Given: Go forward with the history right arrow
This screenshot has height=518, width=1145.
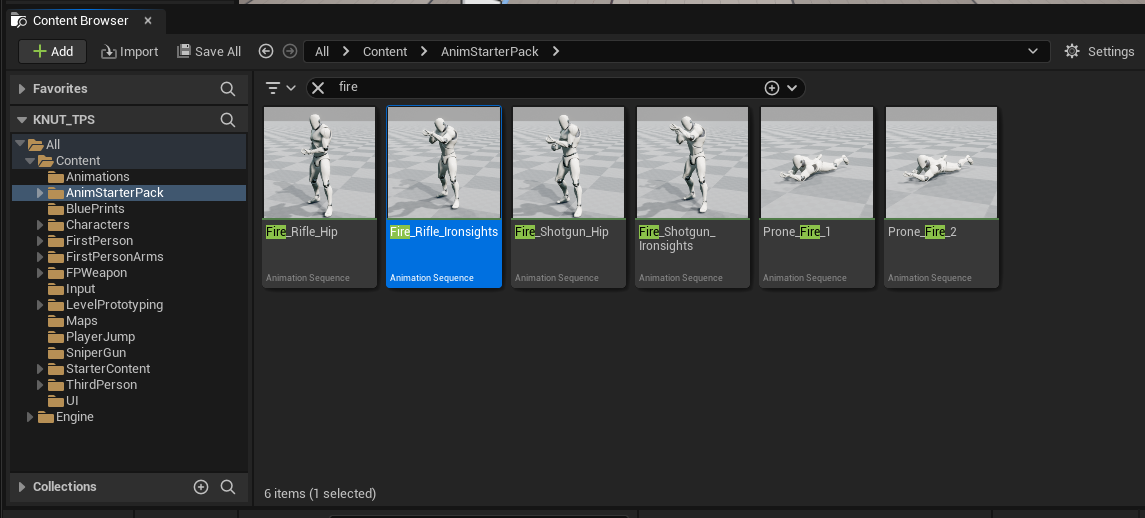Looking at the screenshot, I should coord(290,51).
